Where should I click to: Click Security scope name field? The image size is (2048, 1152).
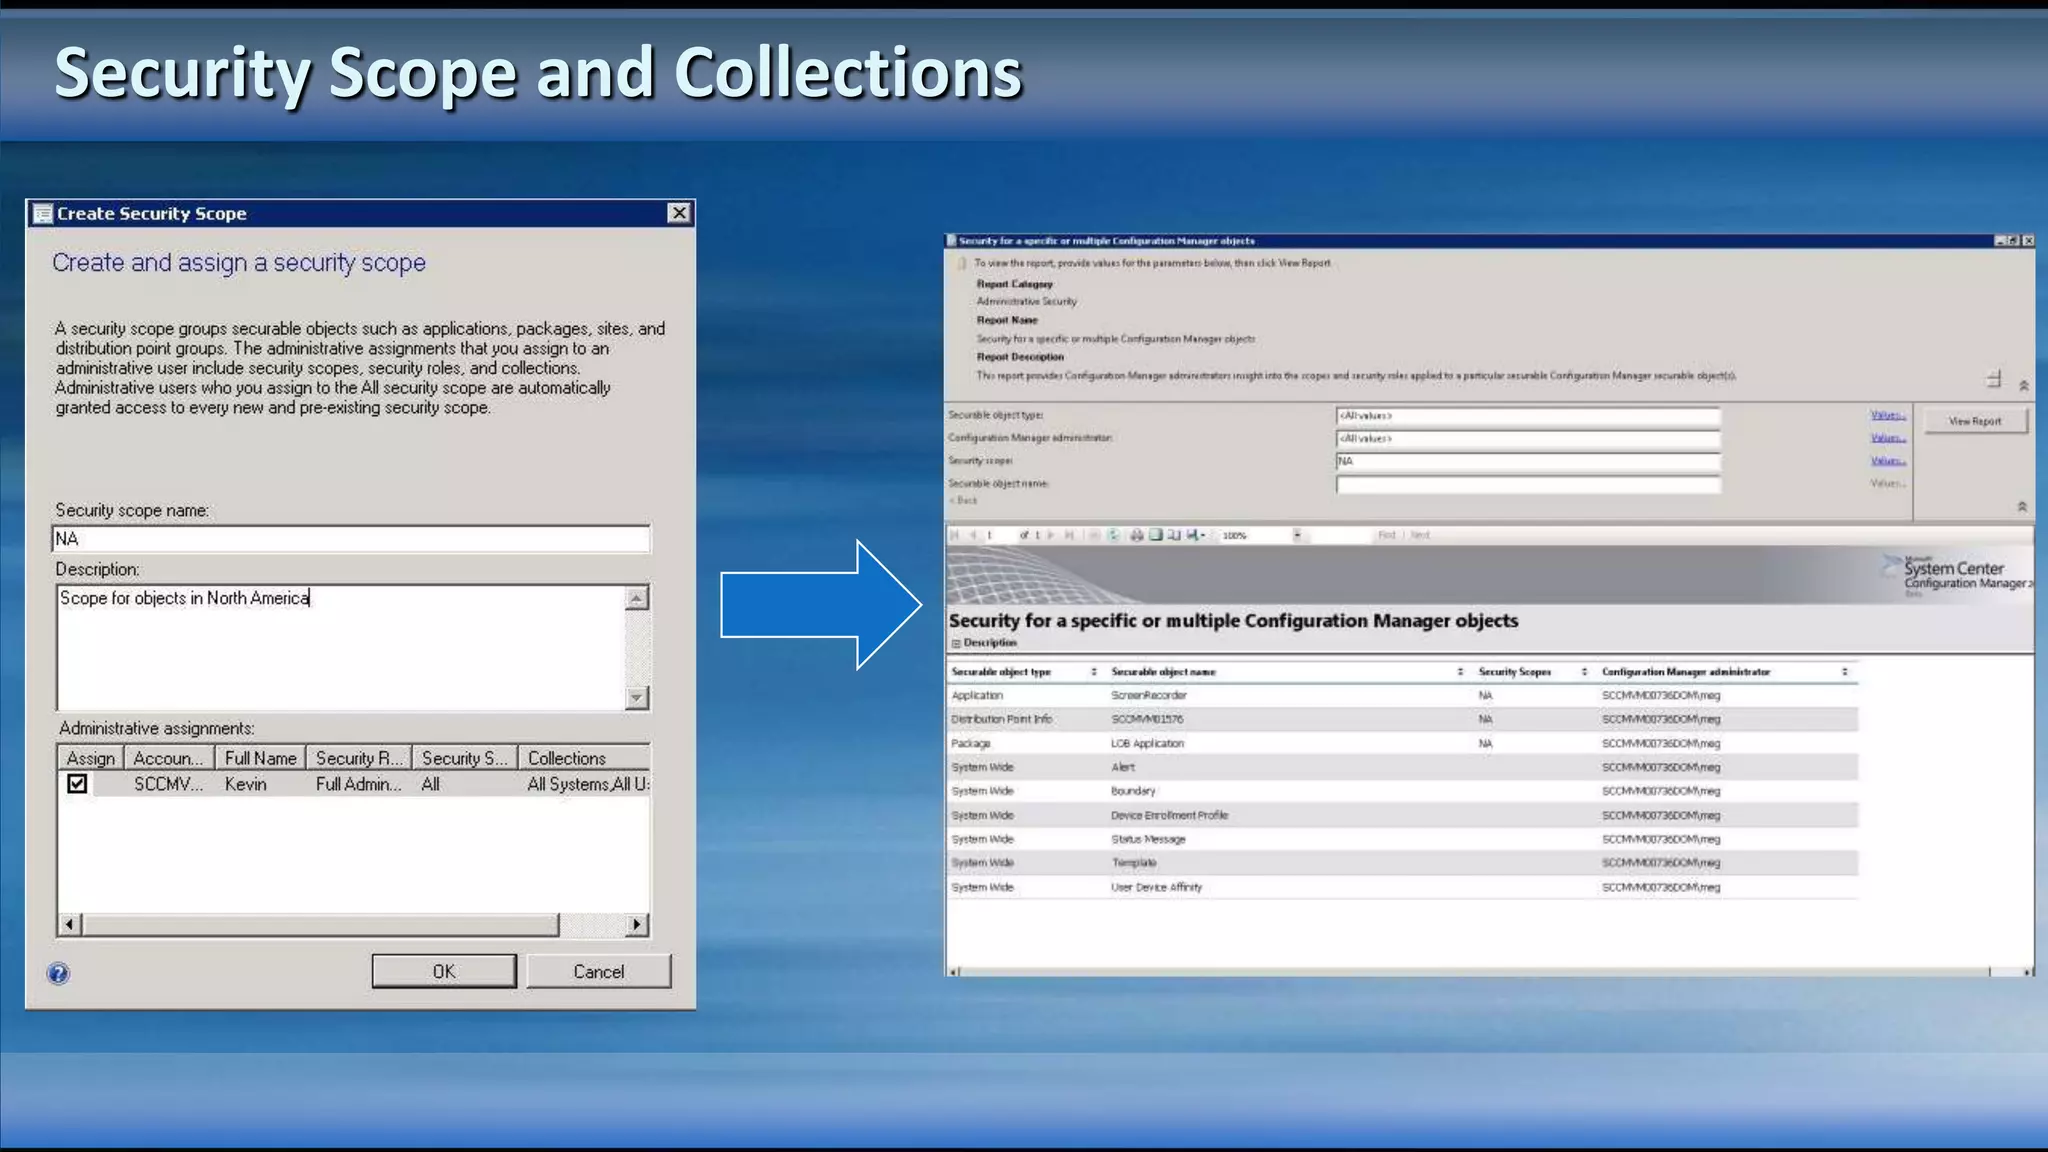(351, 539)
